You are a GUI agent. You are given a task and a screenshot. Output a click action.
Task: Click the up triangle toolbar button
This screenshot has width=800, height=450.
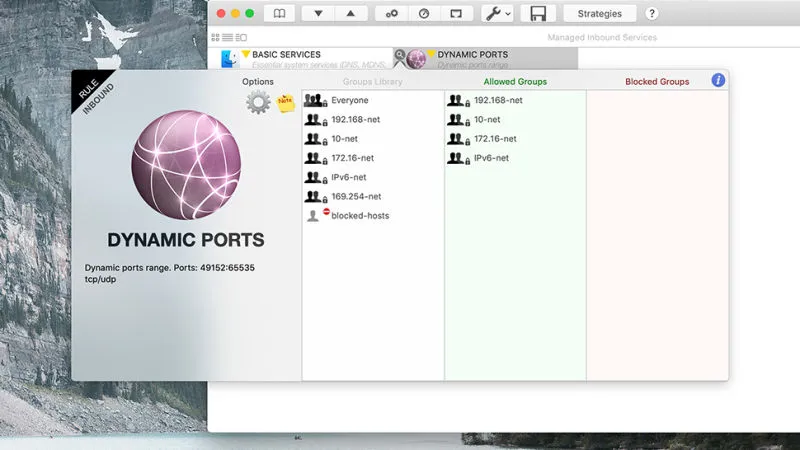pyautogui.click(x=350, y=14)
